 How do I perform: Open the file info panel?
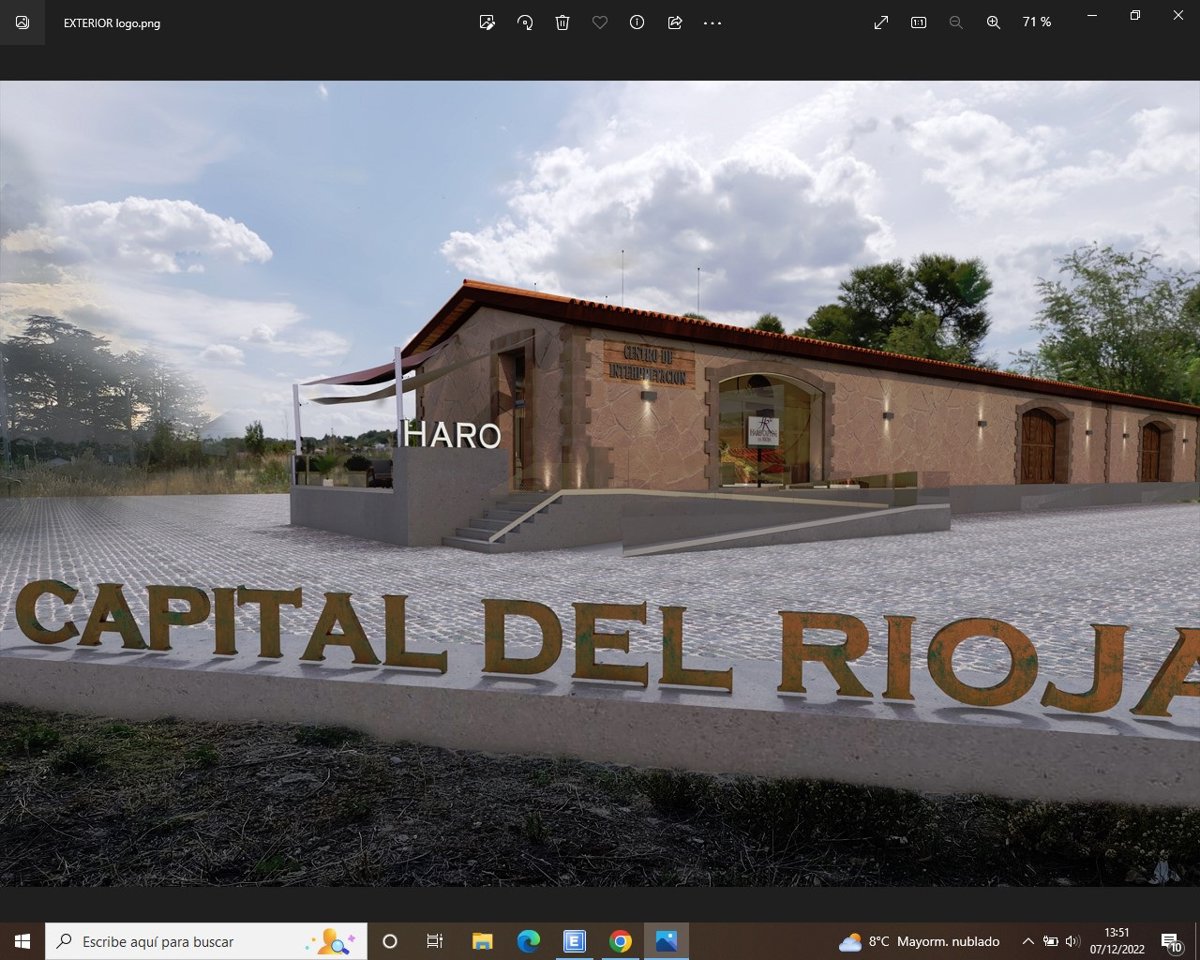pyautogui.click(x=637, y=22)
